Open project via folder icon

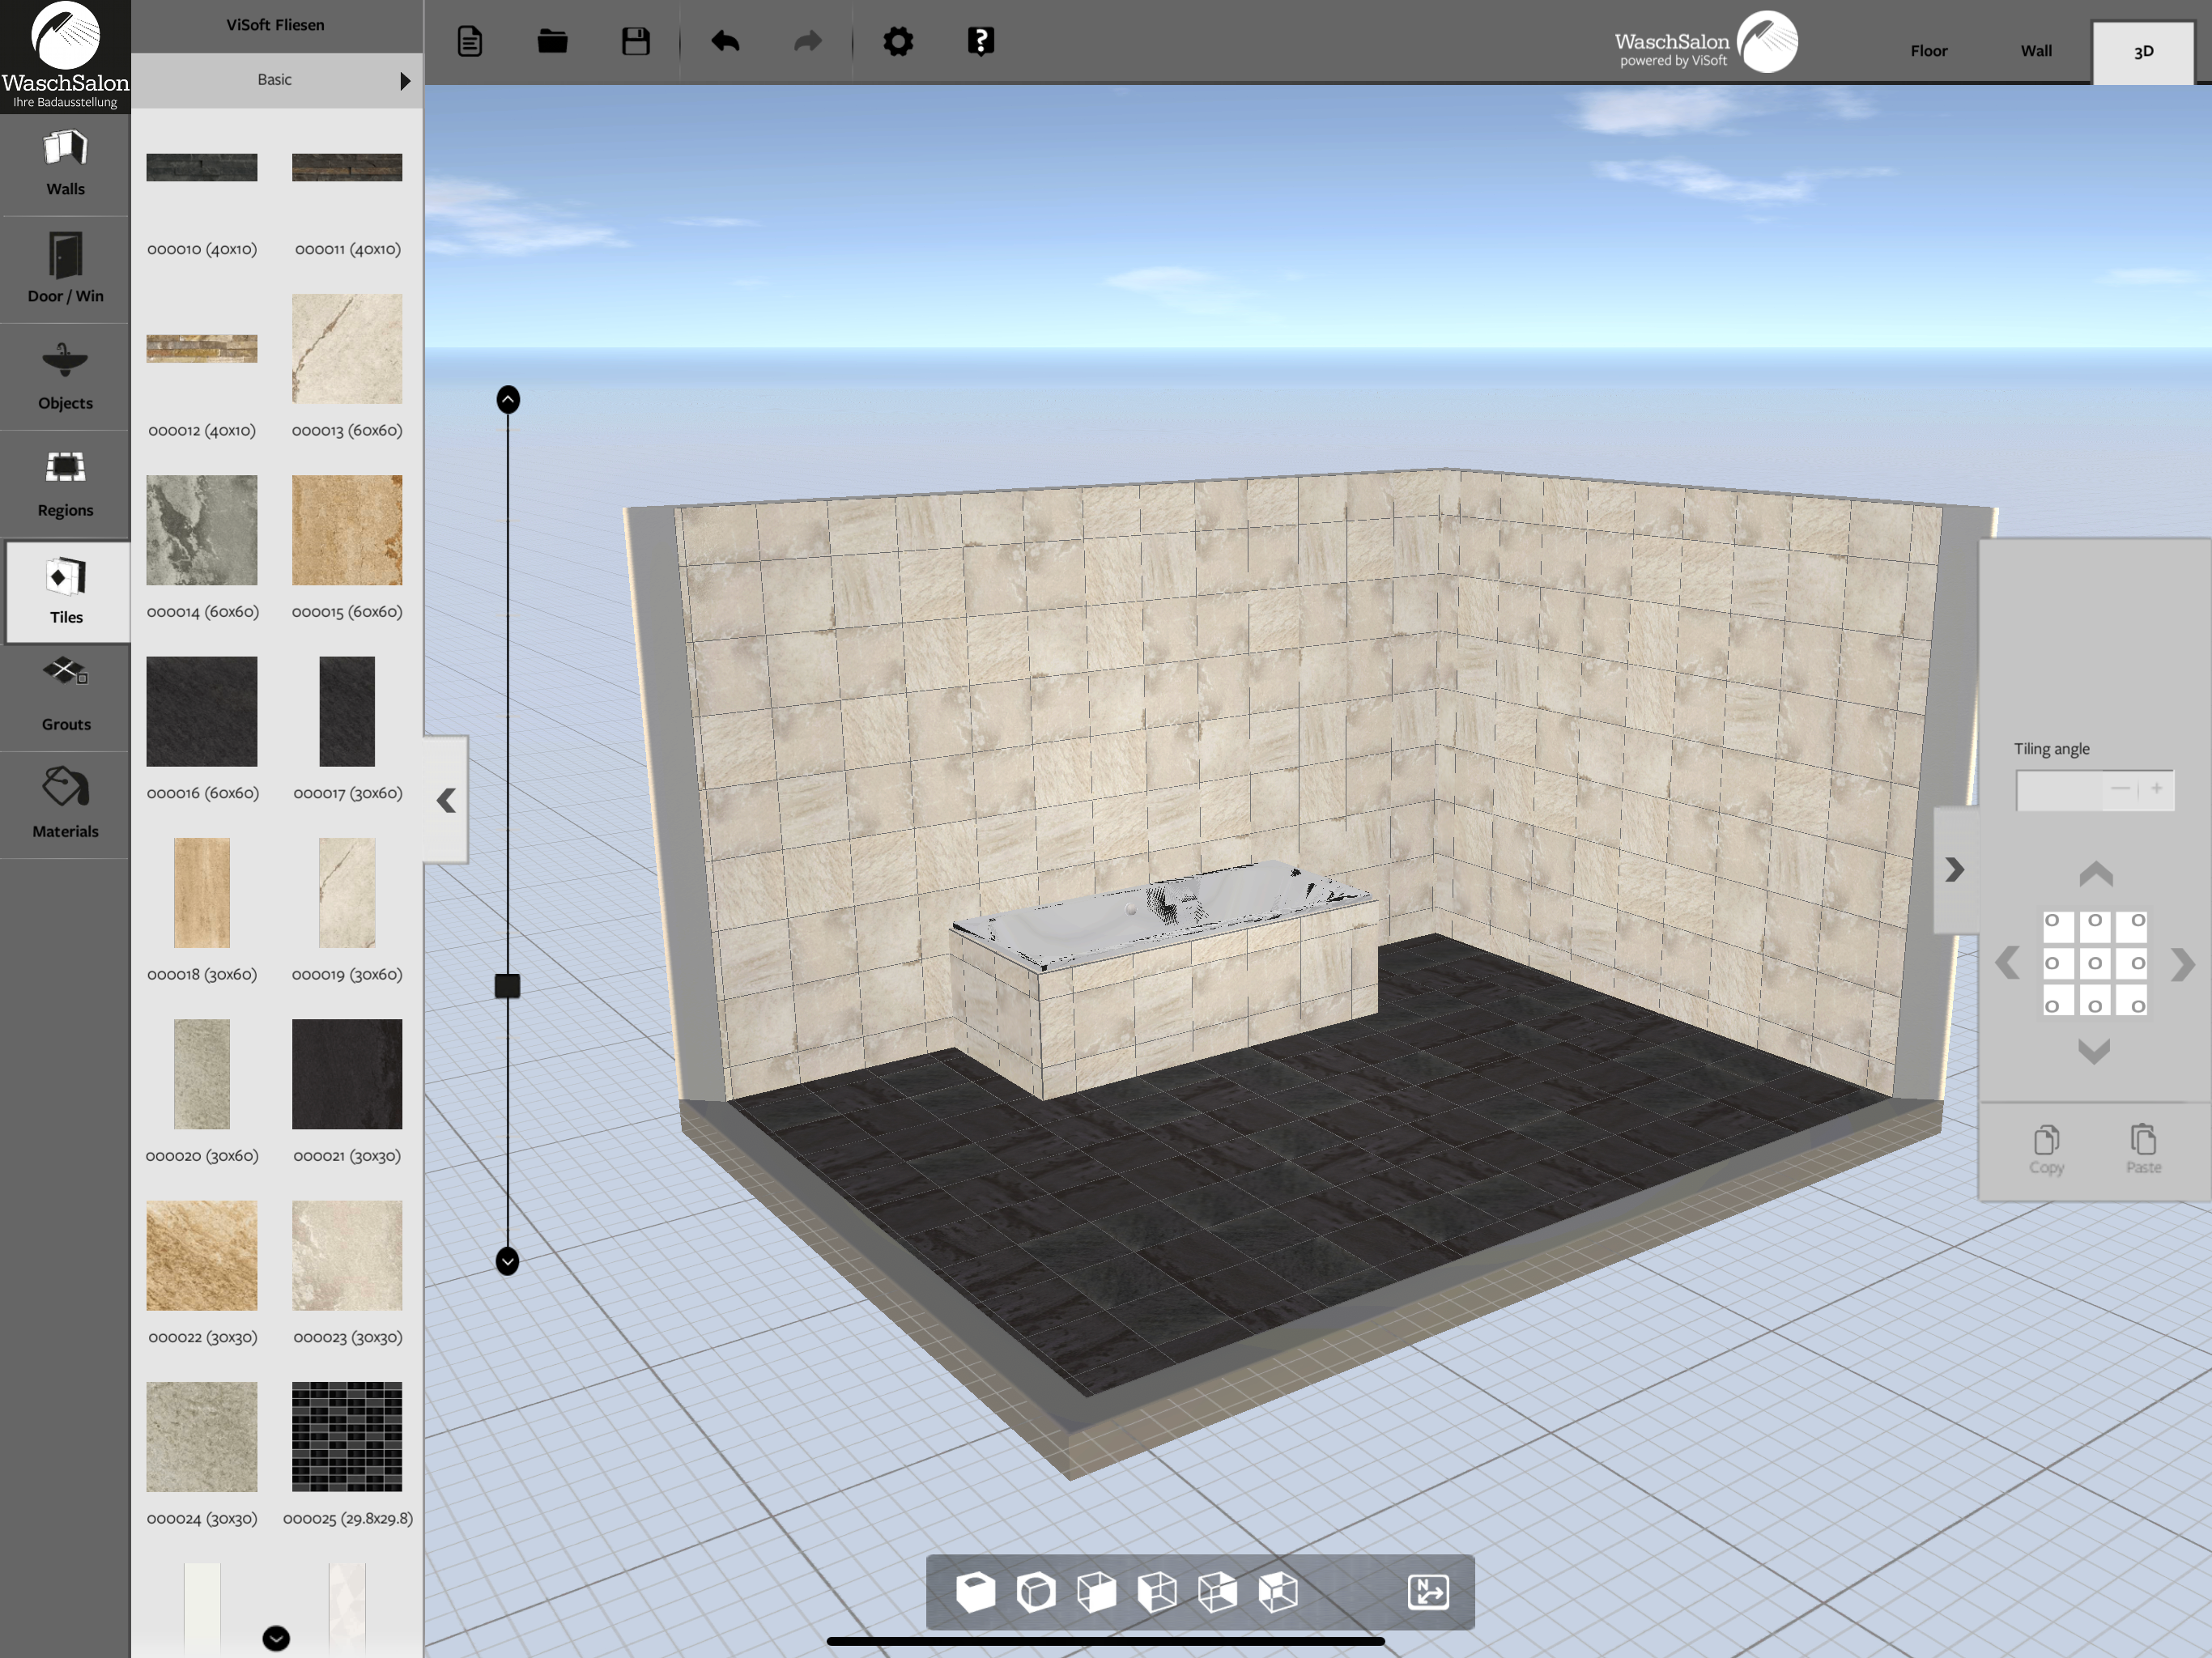pos(552,42)
